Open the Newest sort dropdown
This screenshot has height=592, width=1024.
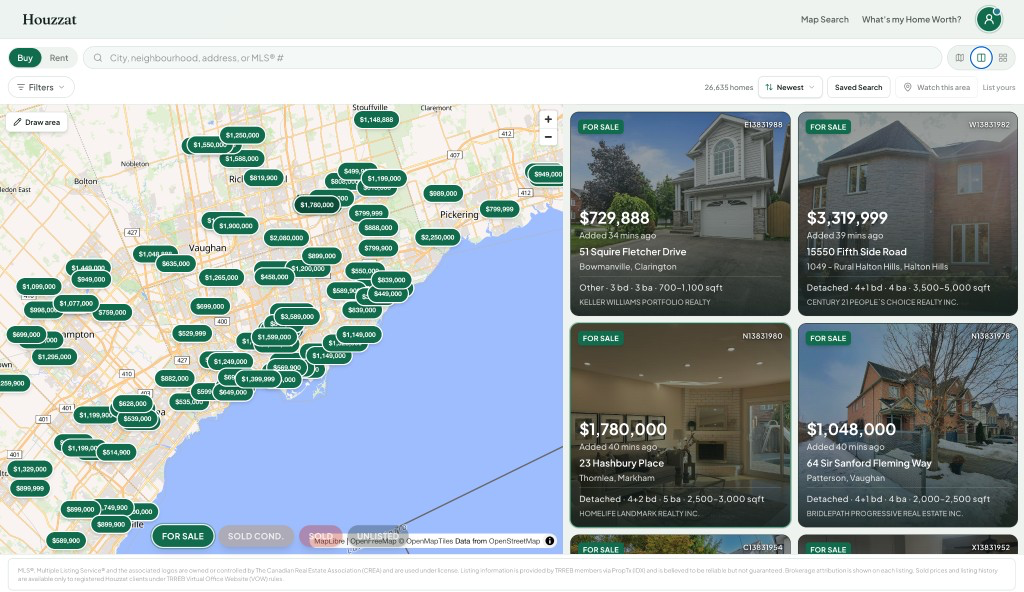point(790,87)
